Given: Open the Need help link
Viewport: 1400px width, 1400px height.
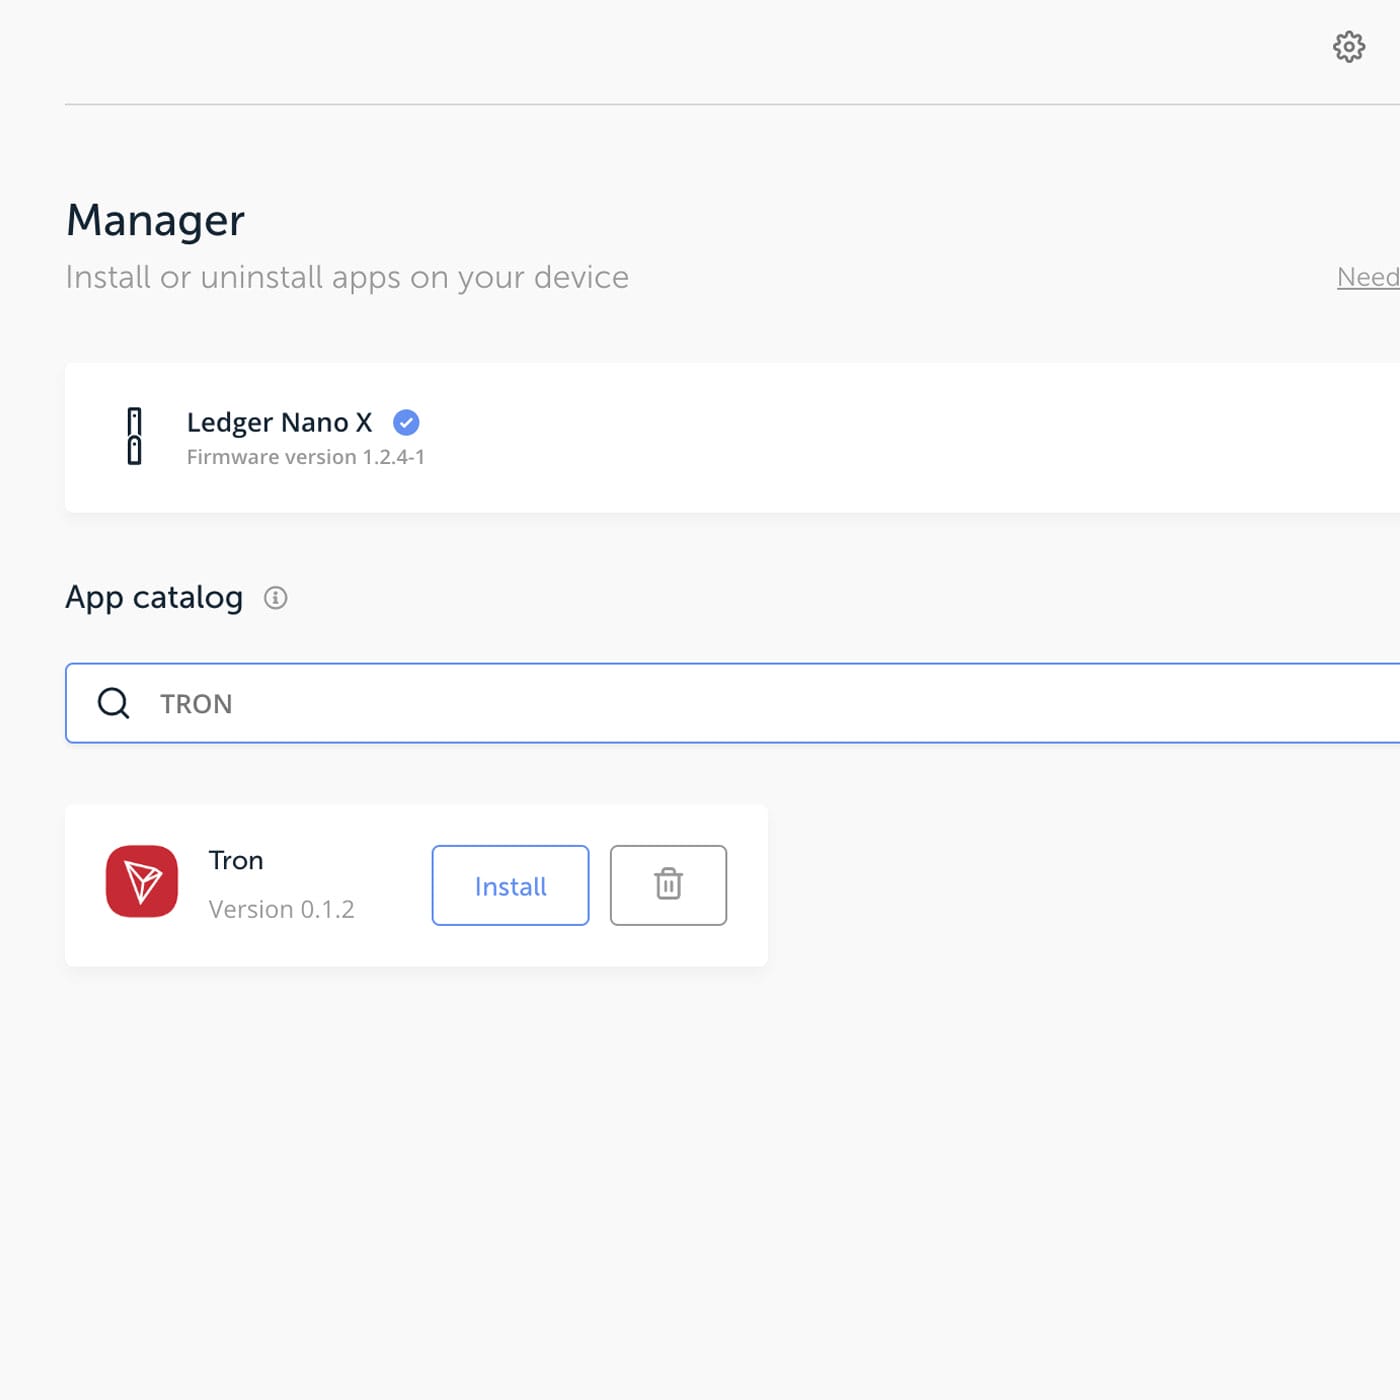Looking at the screenshot, I should 1368,277.
